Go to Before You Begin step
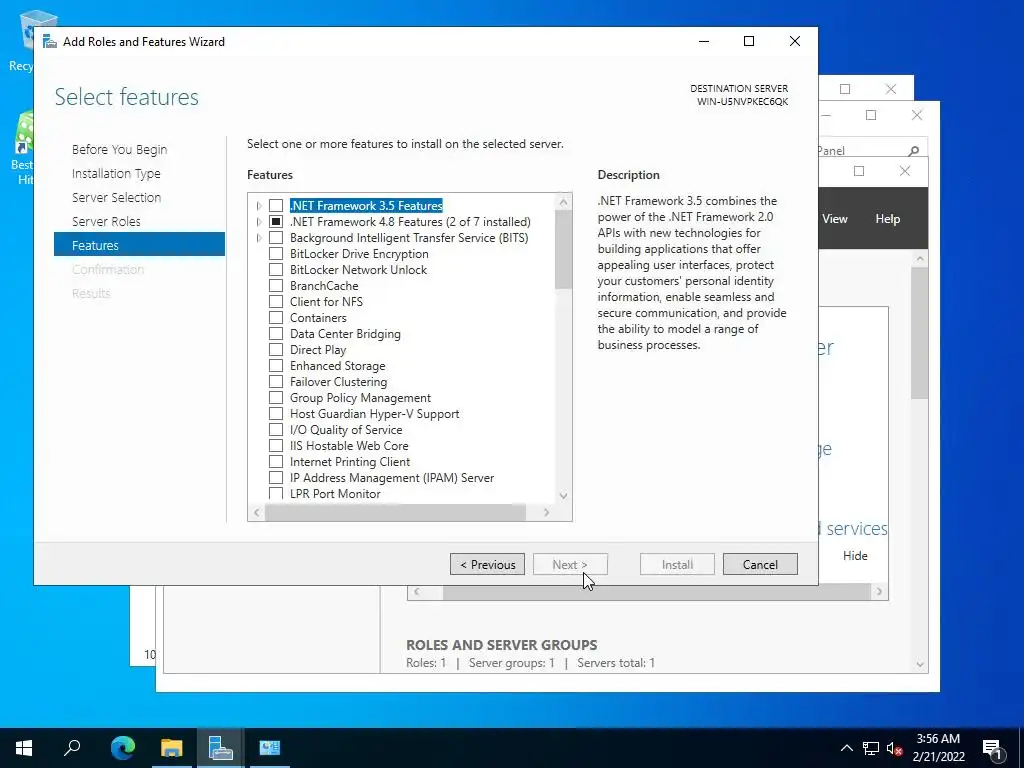Screen dimensions: 1024x768 (120, 150)
